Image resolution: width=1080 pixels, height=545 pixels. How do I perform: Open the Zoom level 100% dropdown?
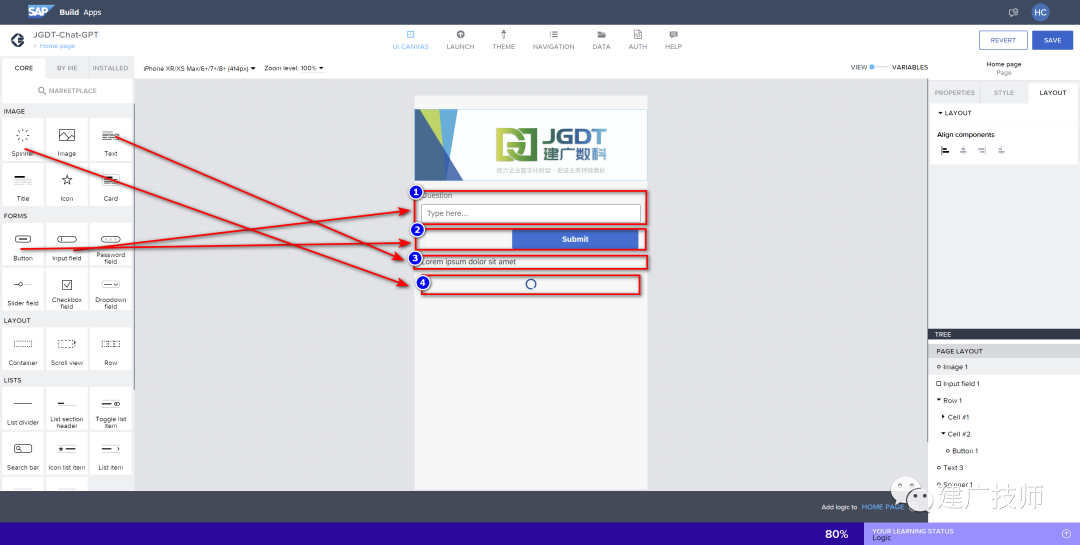click(294, 68)
